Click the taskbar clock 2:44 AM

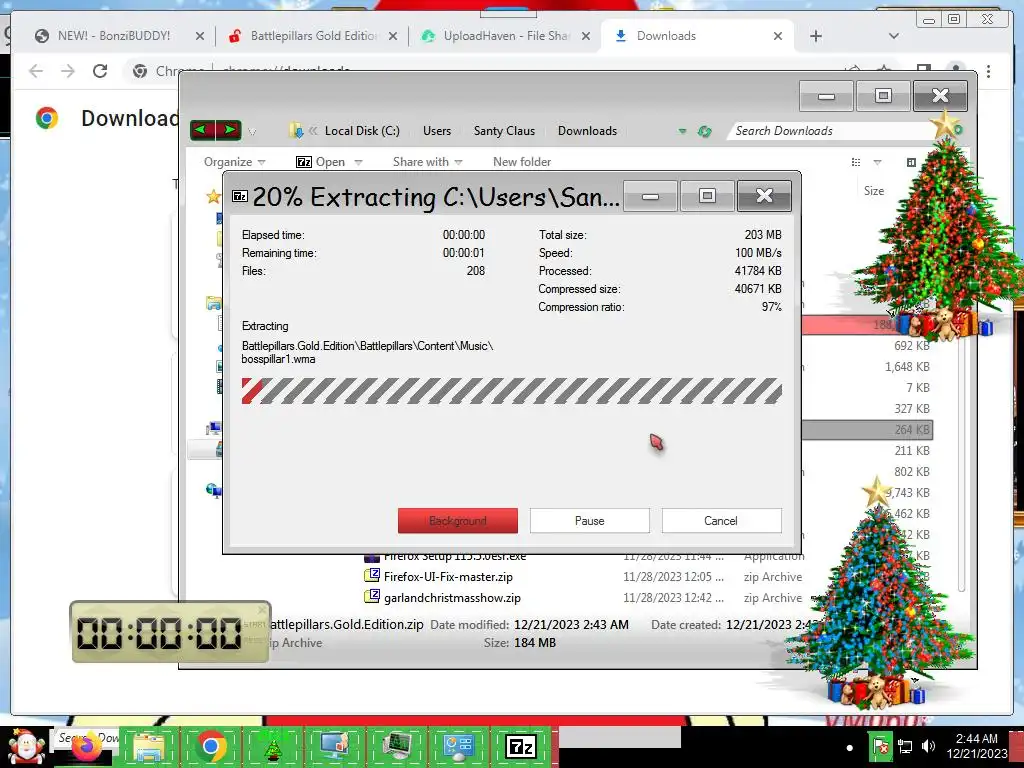pos(976,739)
